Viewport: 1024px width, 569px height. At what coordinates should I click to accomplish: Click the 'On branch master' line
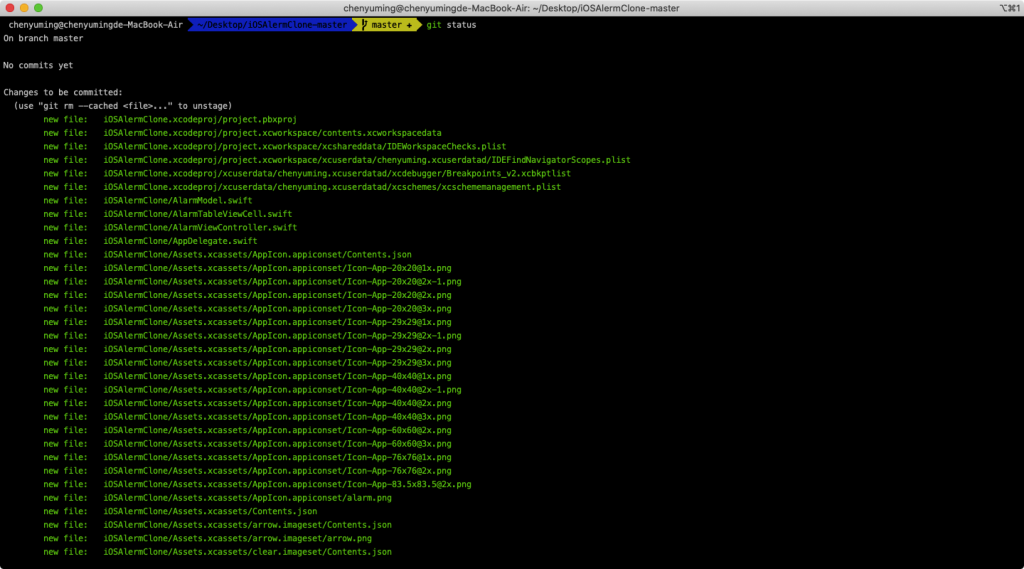pyautogui.click(x=43, y=39)
